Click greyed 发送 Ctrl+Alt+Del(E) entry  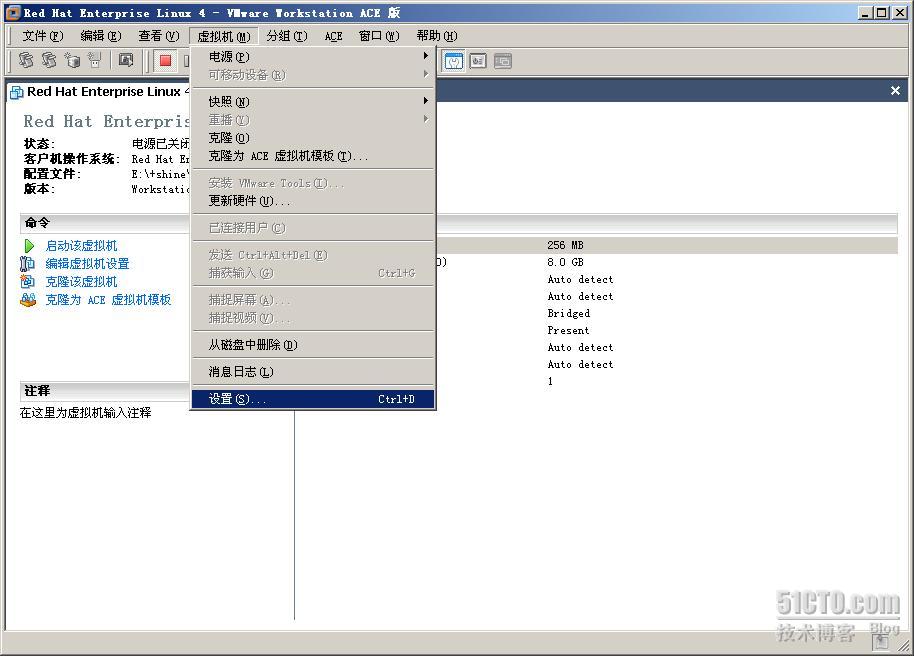coord(313,255)
